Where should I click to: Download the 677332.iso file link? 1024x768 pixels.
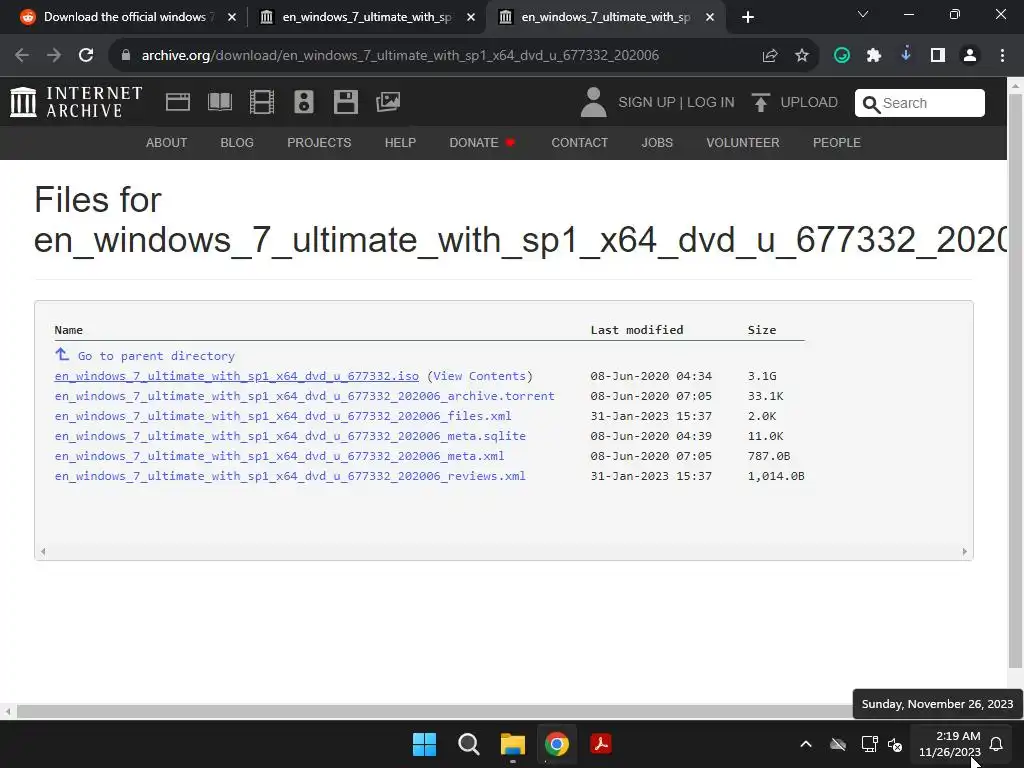tap(236, 376)
